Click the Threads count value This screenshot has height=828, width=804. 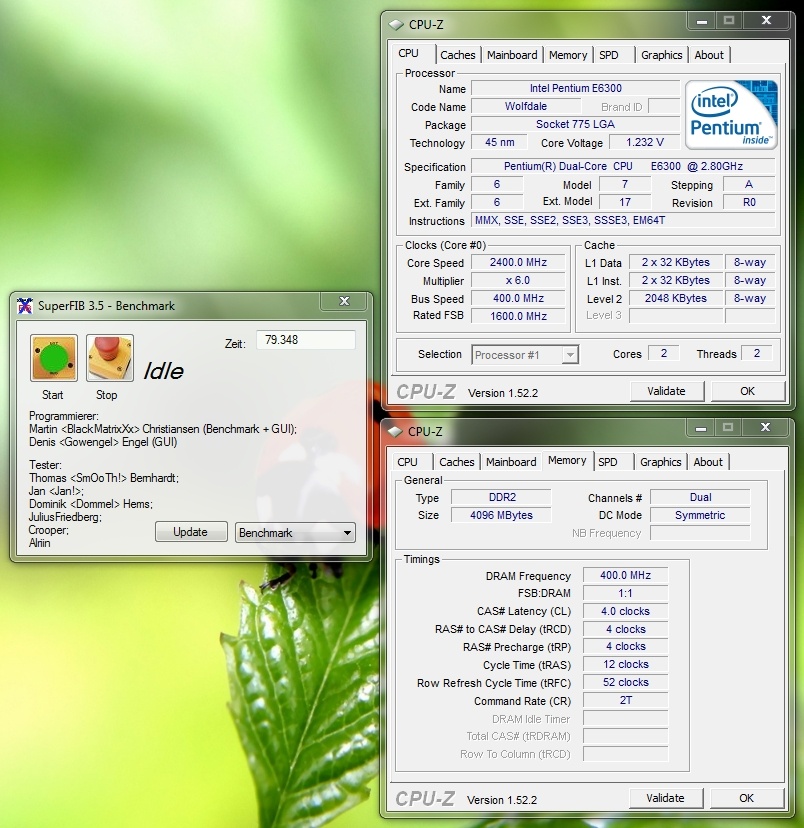[x=756, y=353]
